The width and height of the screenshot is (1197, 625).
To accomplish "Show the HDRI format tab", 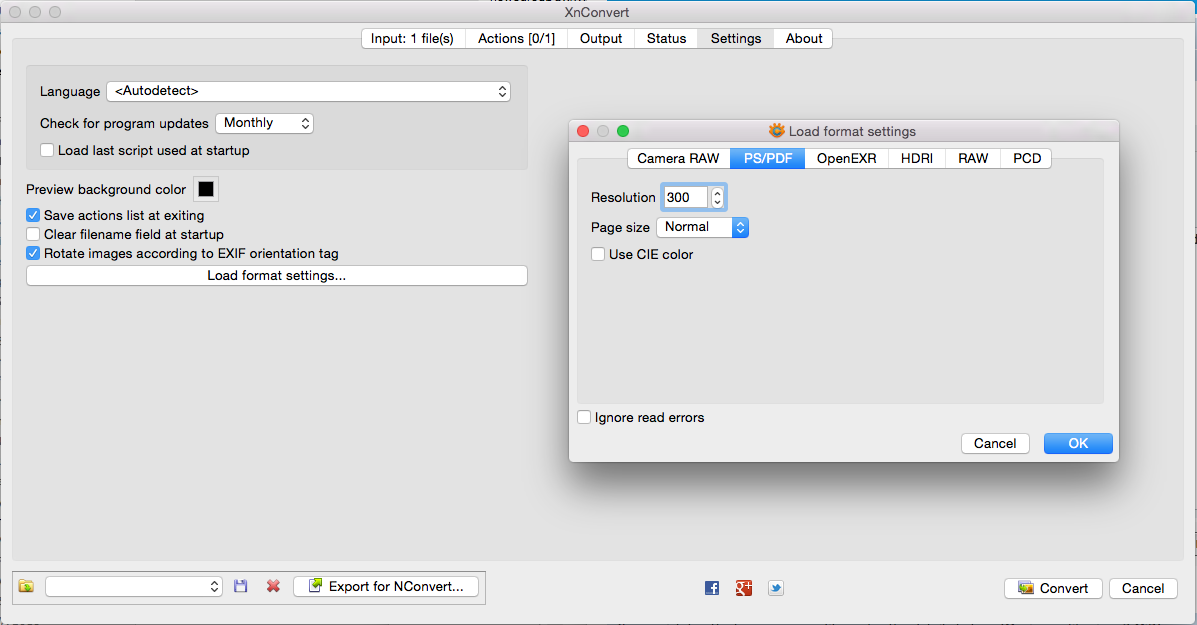I will click(x=917, y=158).
